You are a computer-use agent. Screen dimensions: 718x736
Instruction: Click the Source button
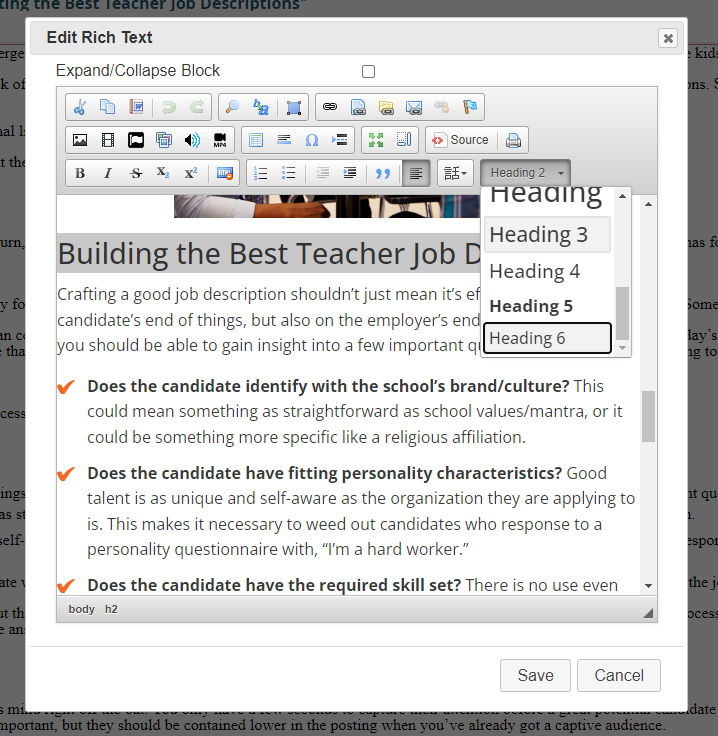pyautogui.click(x=460, y=140)
